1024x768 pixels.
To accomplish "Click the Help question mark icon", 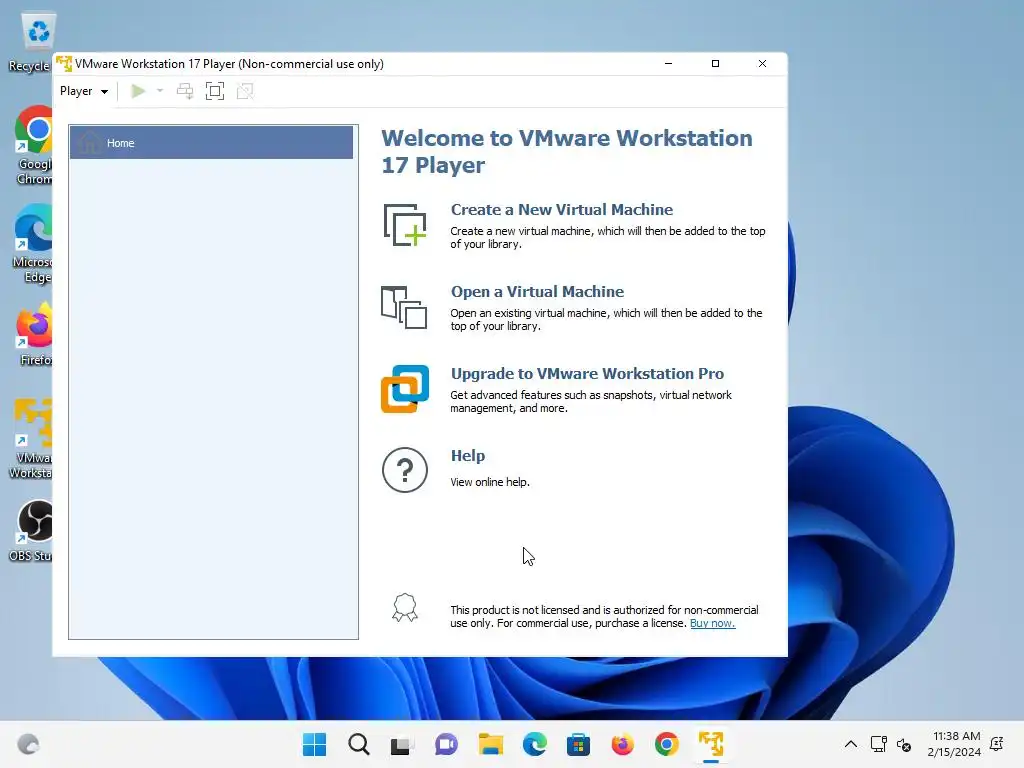I will (405, 470).
